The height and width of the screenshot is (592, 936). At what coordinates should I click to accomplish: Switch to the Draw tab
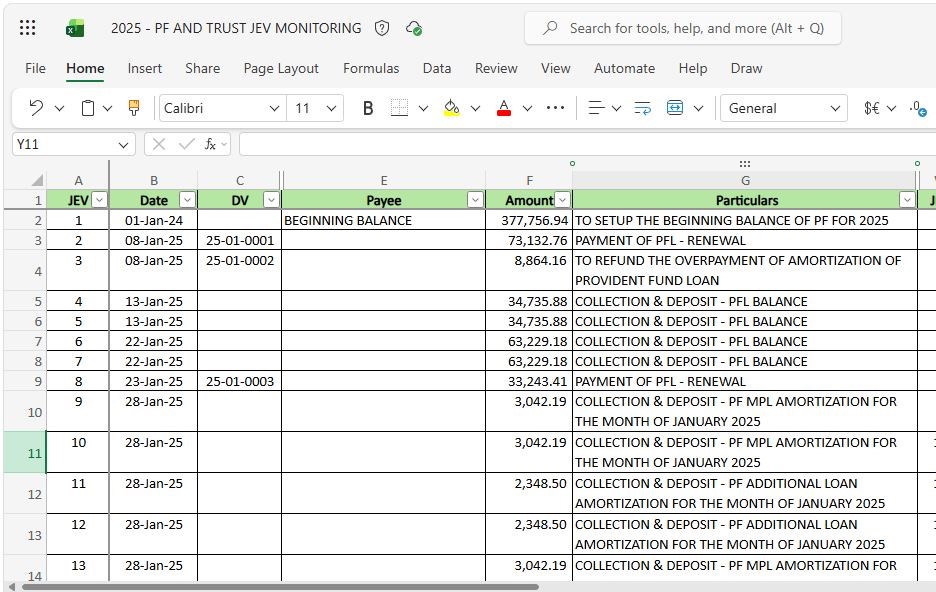[746, 68]
